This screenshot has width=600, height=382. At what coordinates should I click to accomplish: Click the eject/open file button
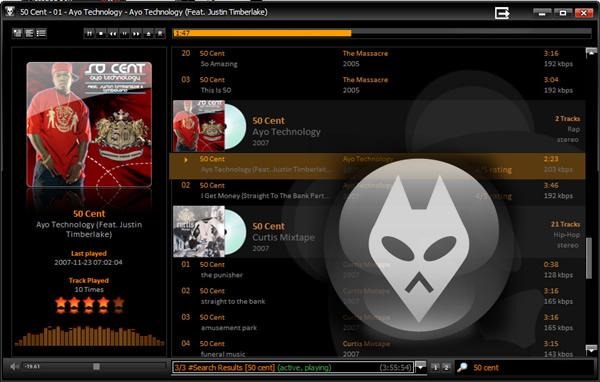pos(148,34)
